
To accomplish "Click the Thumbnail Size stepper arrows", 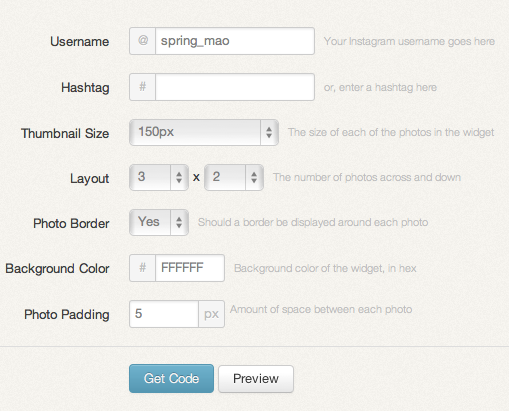I will coord(269,132).
